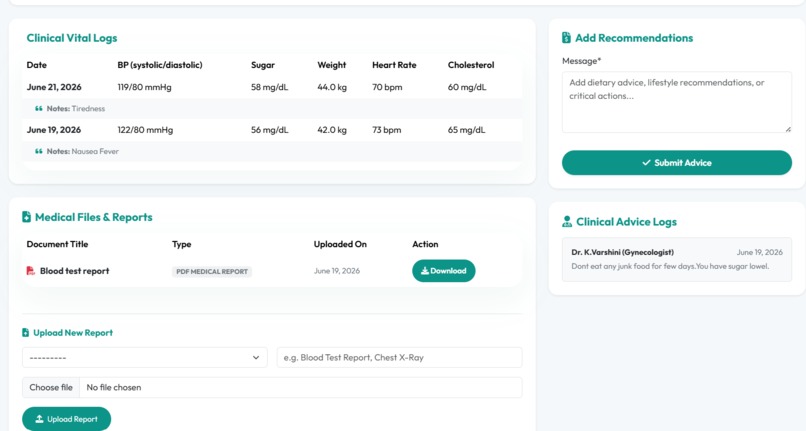806x431 pixels.
Task: Click the Dr. K.Varshini (Gynecologist) name
Action: point(622,252)
